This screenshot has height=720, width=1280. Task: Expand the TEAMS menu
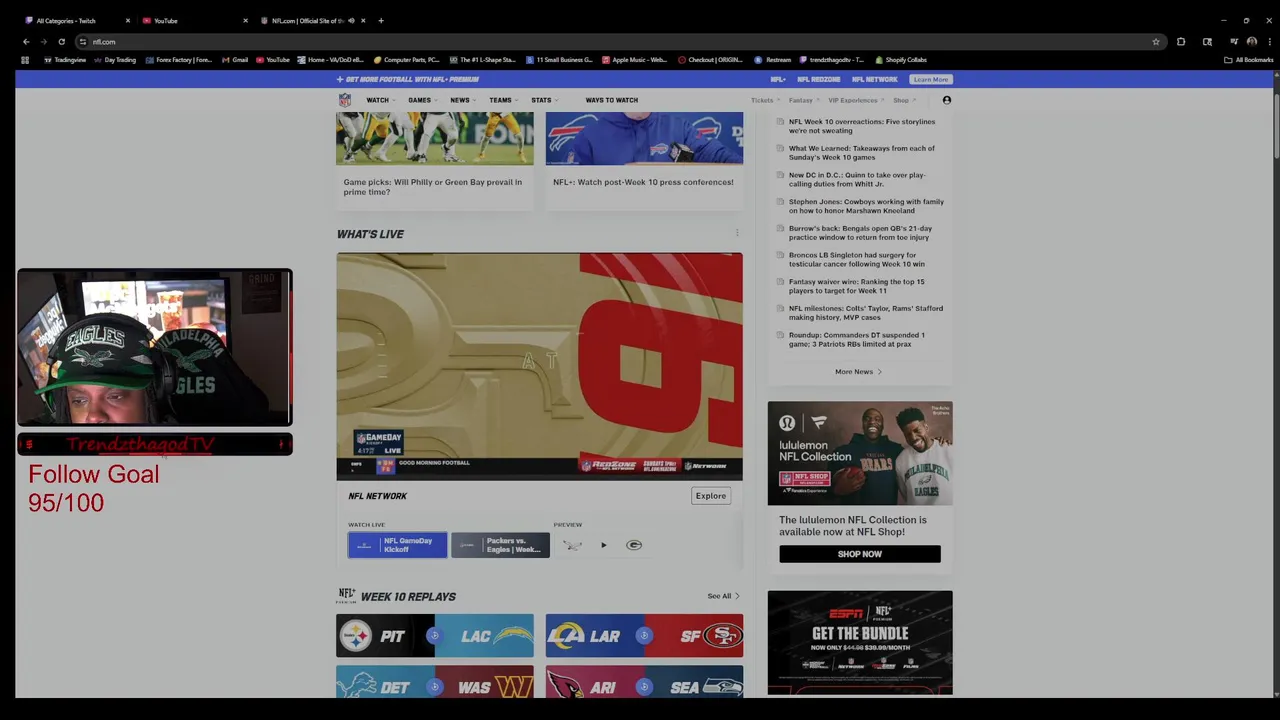pos(503,100)
